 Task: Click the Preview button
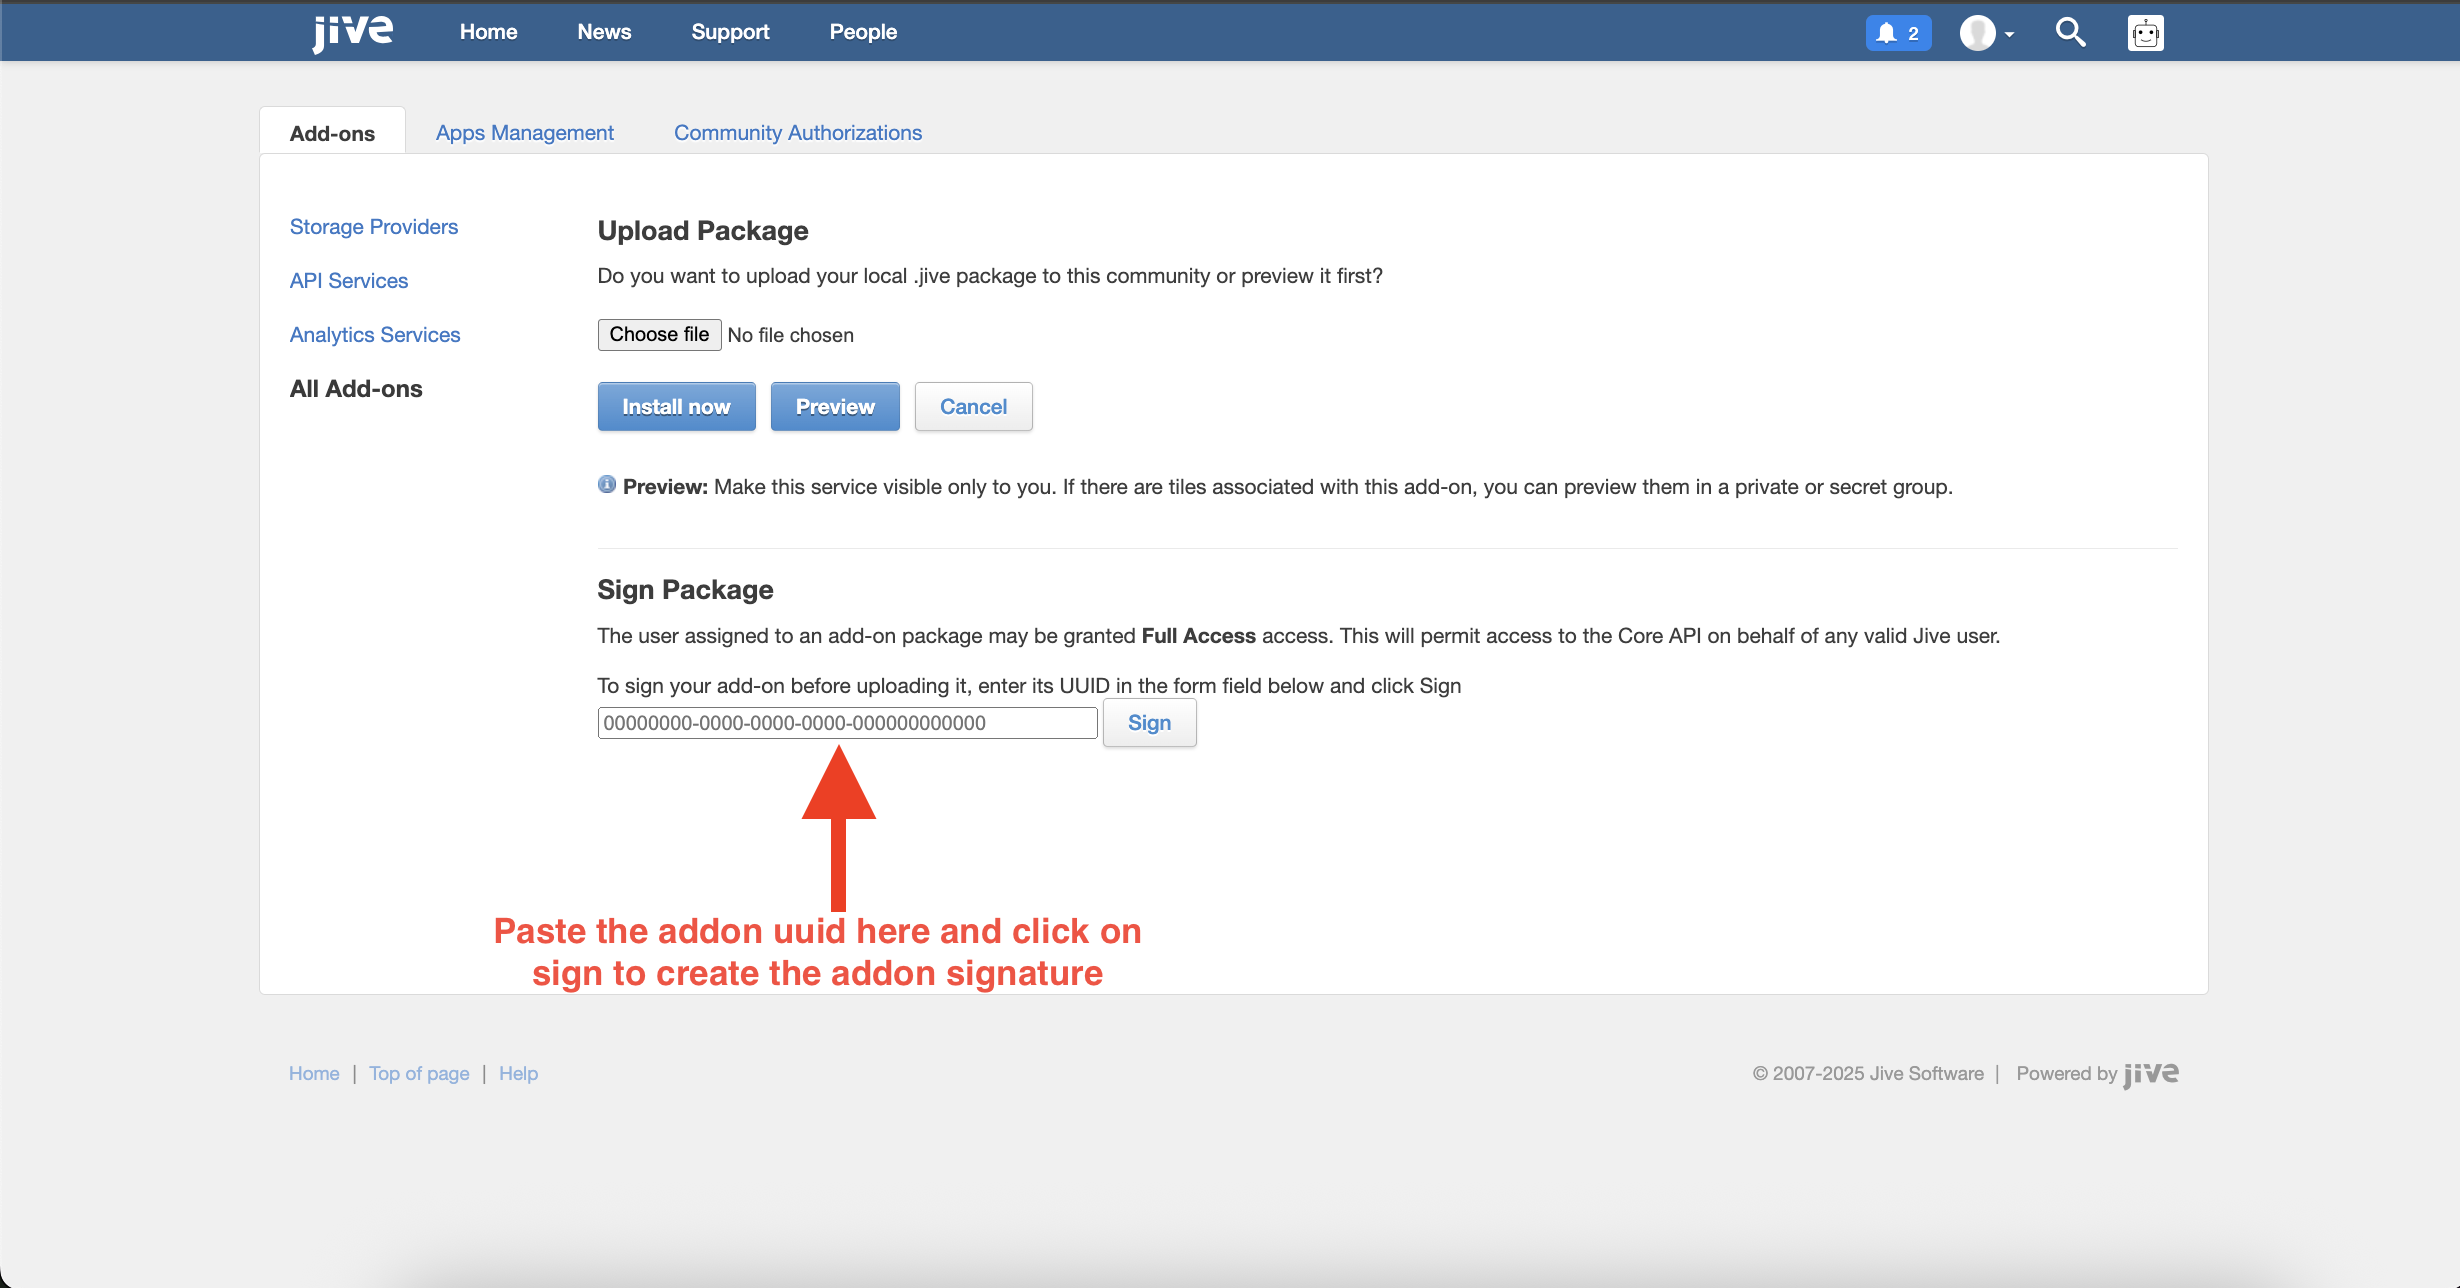(x=834, y=407)
